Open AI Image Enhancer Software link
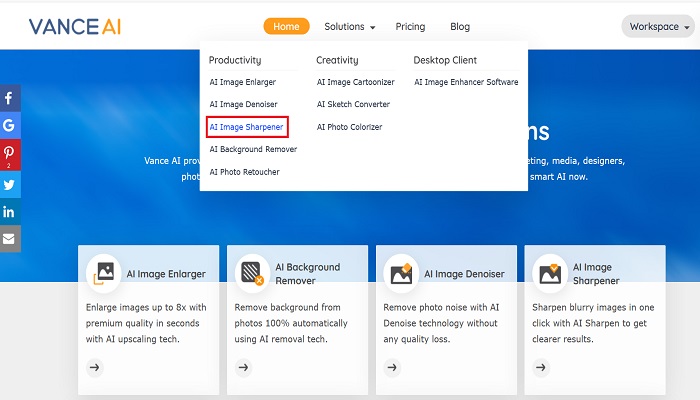This screenshot has height=400, width=700. pos(466,82)
